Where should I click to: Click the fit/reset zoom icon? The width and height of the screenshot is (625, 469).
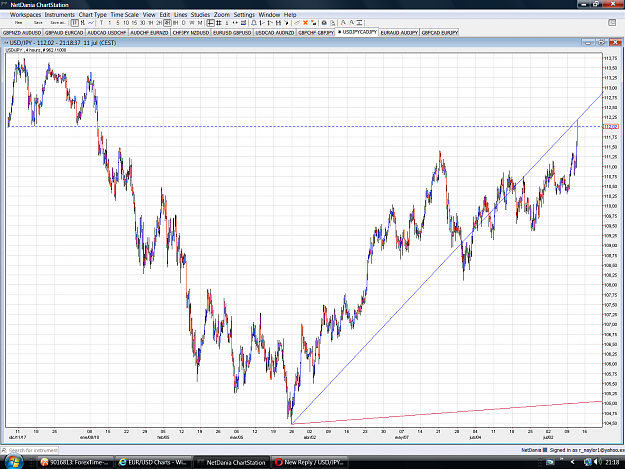pyautogui.click(x=360, y=23)
